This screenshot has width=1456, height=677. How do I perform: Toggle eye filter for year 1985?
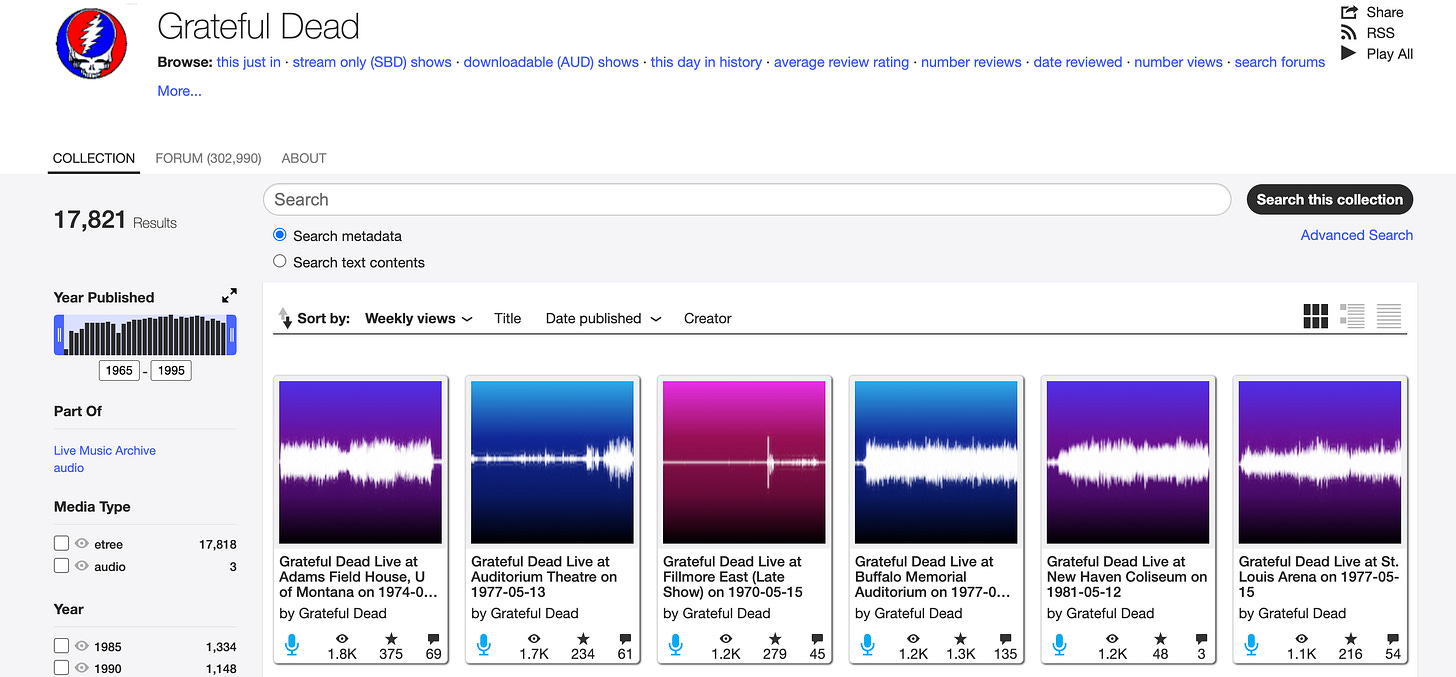click(82, 645)
